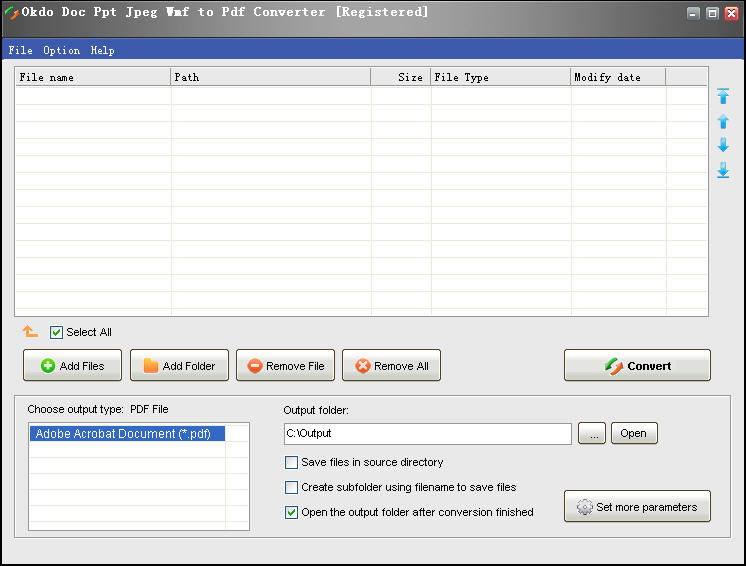Open the output folder with Open button
Screen dimensions: 746x566
click(x=634, y=433)
